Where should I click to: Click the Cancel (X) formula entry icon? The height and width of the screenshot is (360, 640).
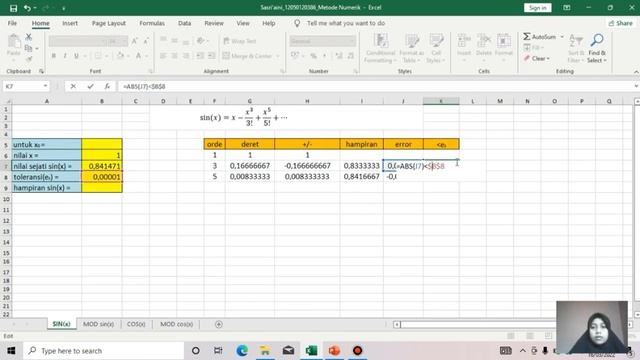click(x=73, y=87)
